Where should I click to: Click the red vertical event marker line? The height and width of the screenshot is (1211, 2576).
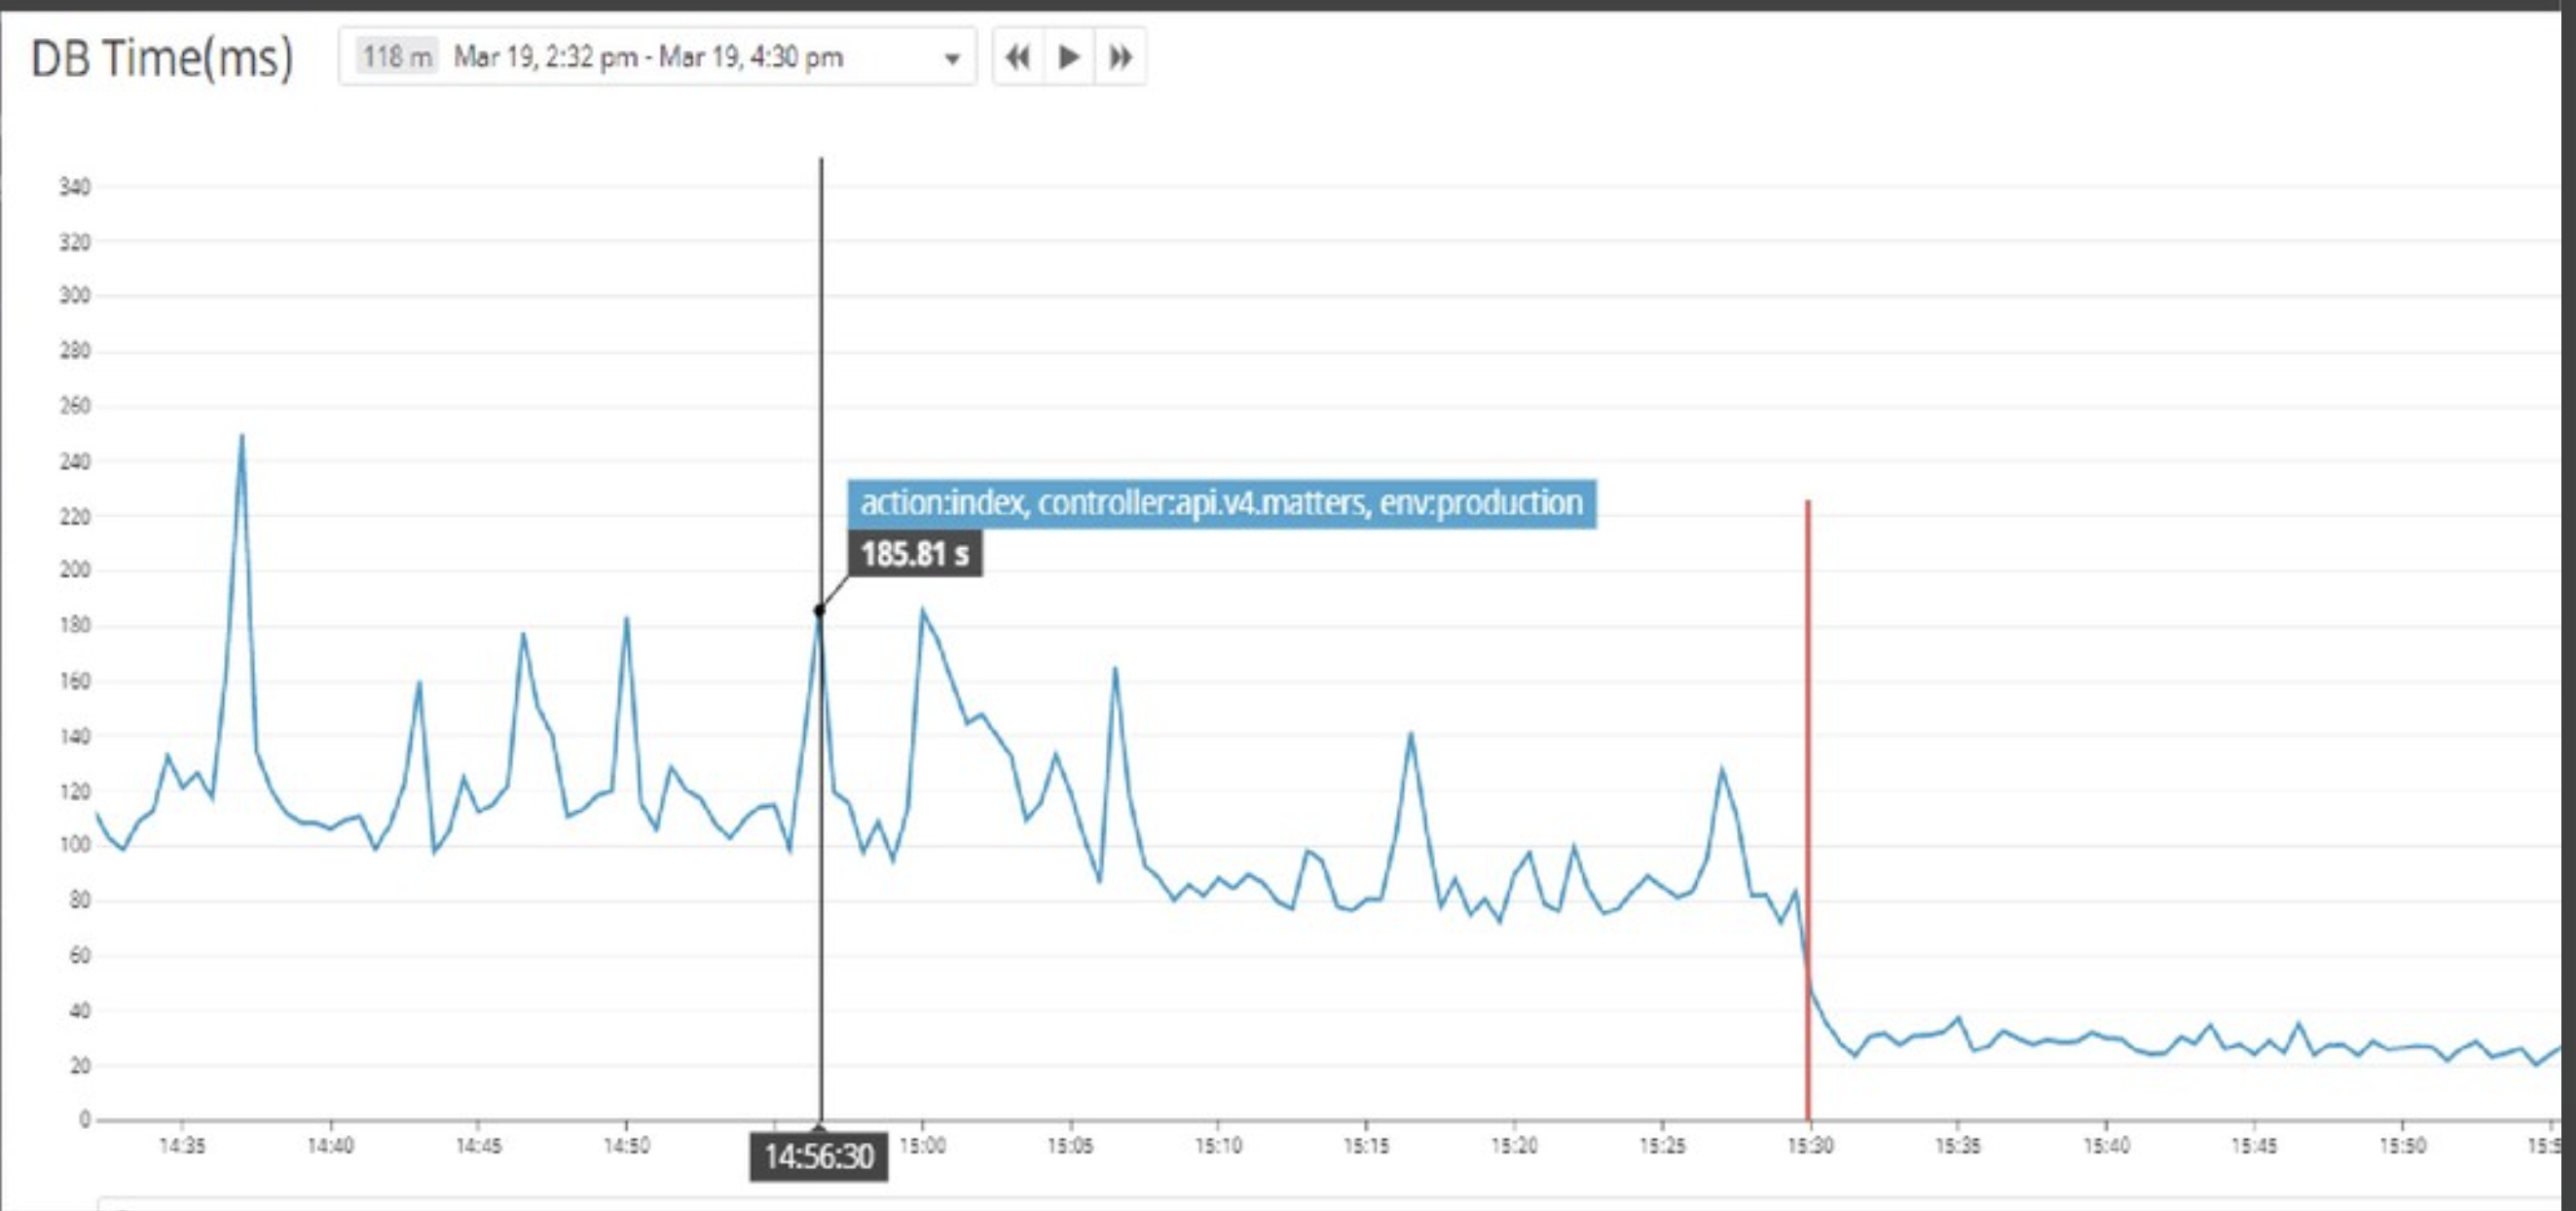click(1808, 810)
